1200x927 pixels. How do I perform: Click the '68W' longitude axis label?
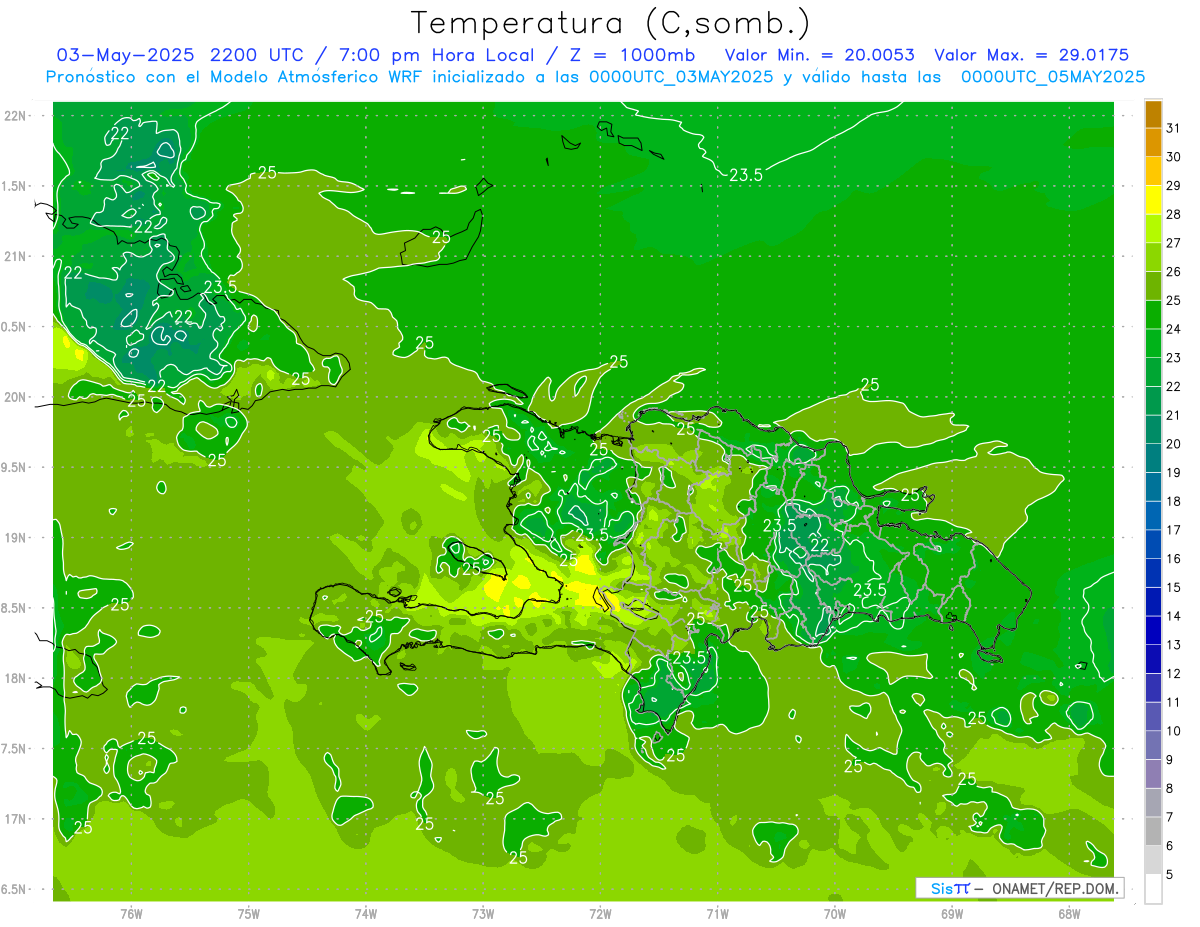pyautogui.click(x=1069, y=913)
